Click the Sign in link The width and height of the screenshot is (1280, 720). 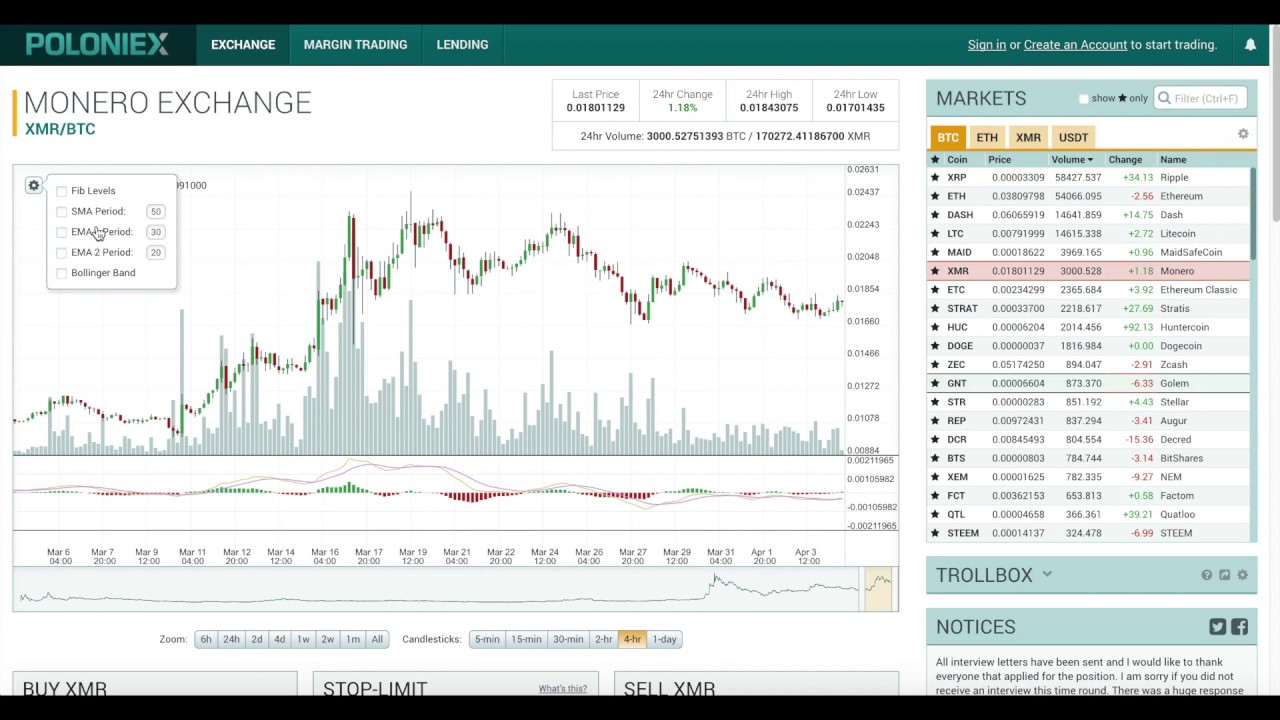[987, 45]
